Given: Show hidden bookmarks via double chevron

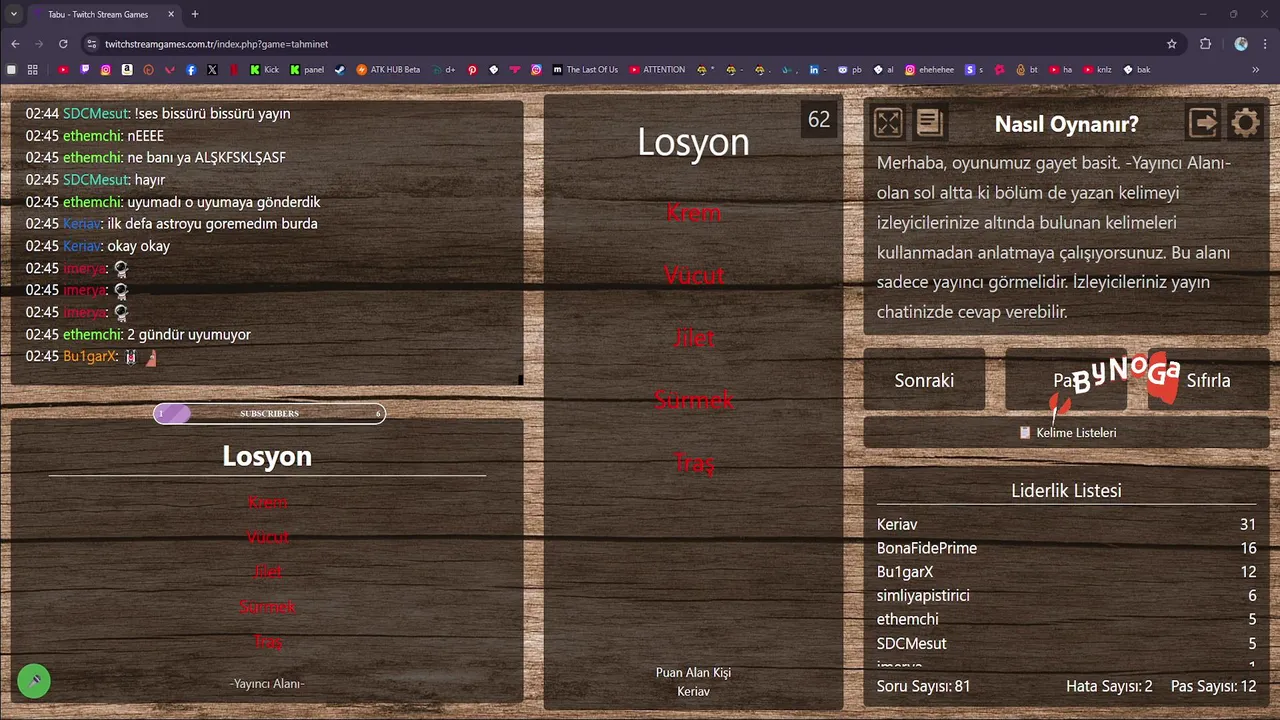Looking at the screenshot, I should tap(1256, 70).
